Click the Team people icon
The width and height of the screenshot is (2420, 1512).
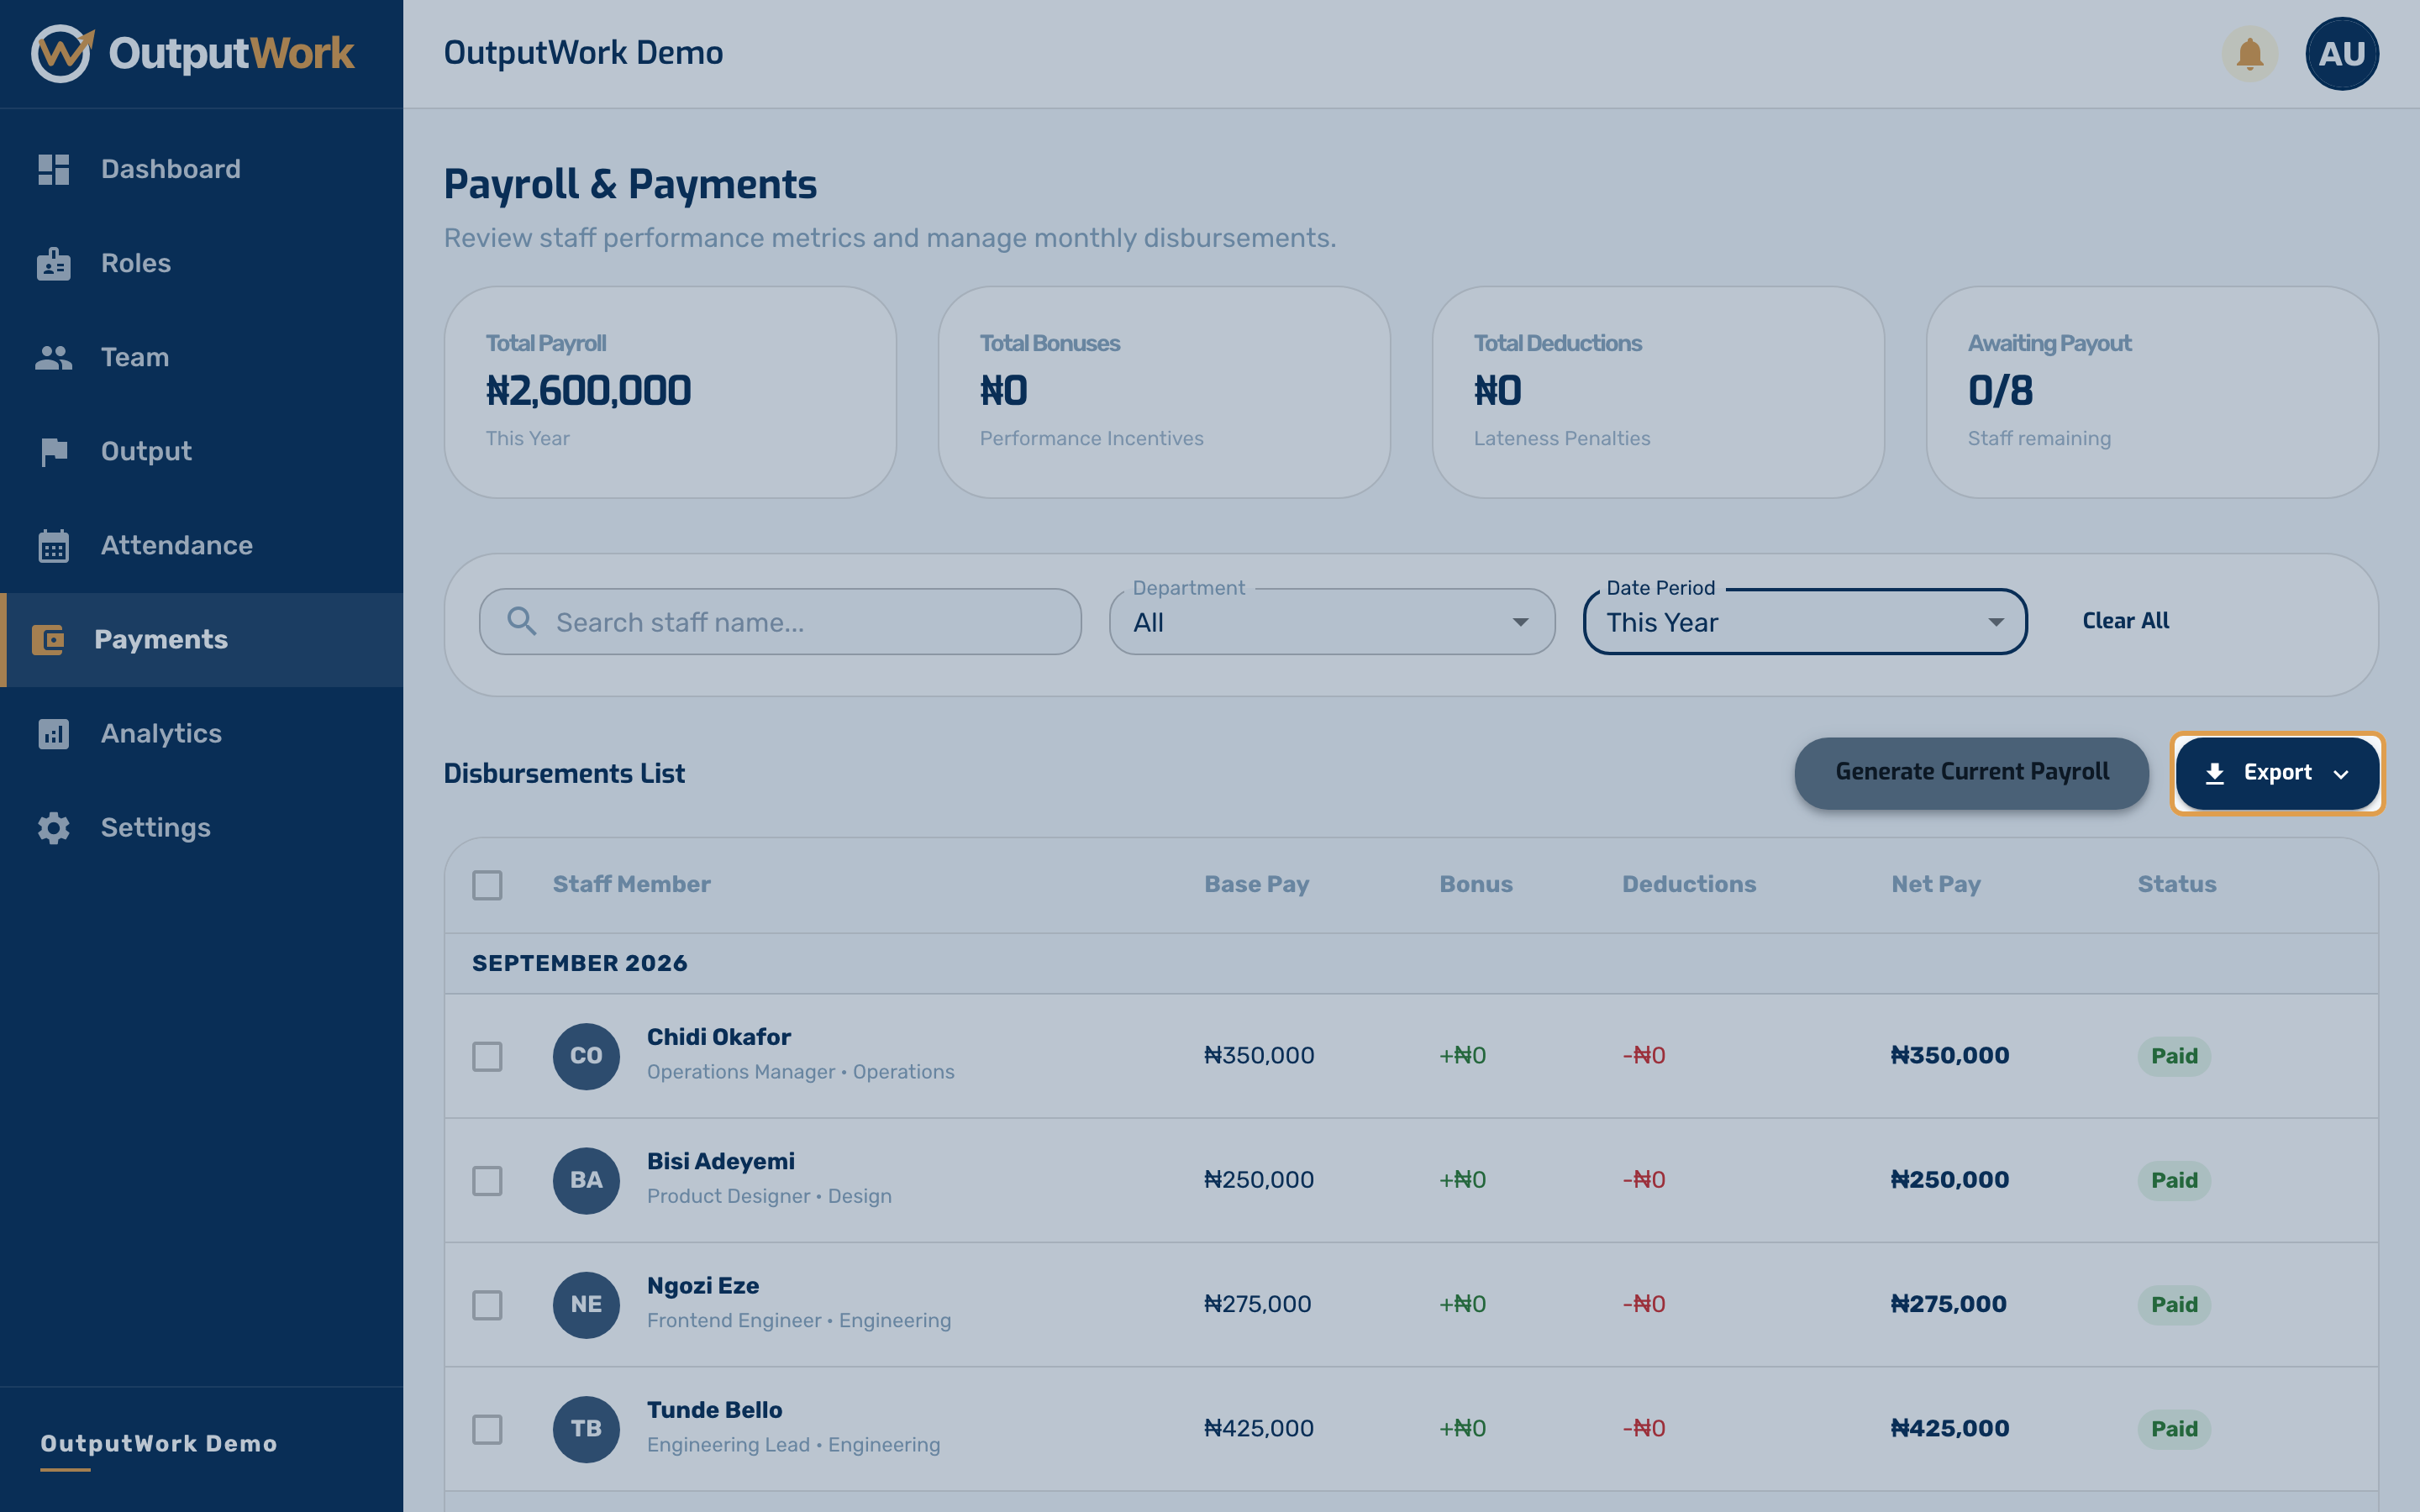click(x=54, y=357)
